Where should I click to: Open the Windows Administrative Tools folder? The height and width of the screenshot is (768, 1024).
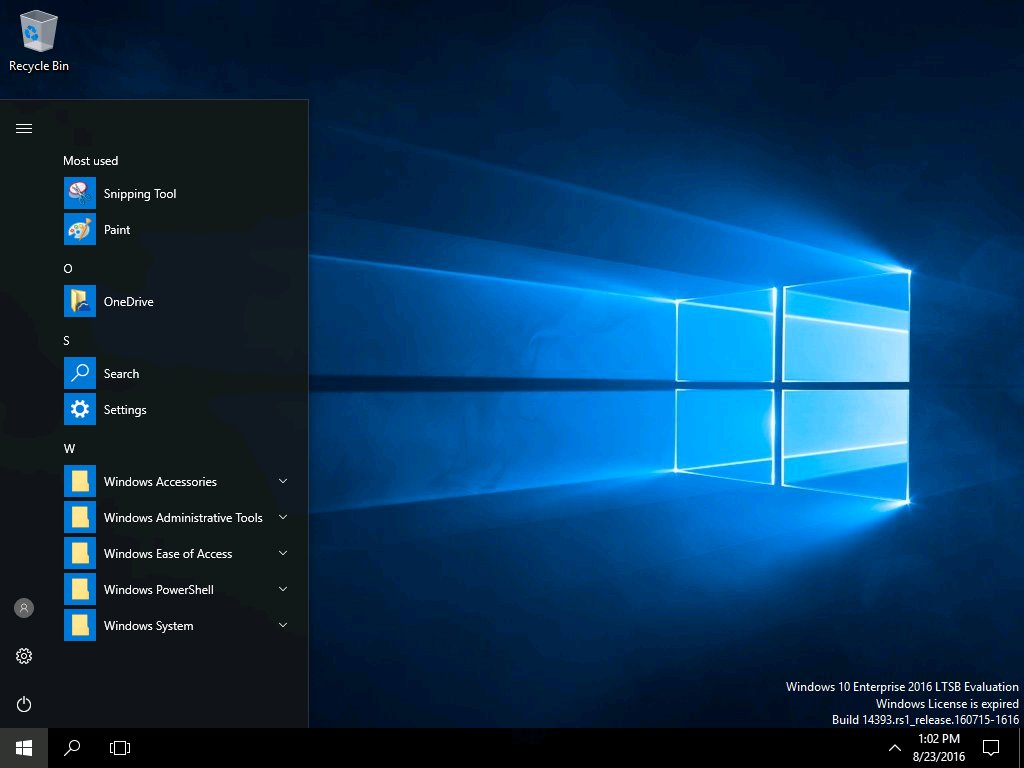coord(178,517)
